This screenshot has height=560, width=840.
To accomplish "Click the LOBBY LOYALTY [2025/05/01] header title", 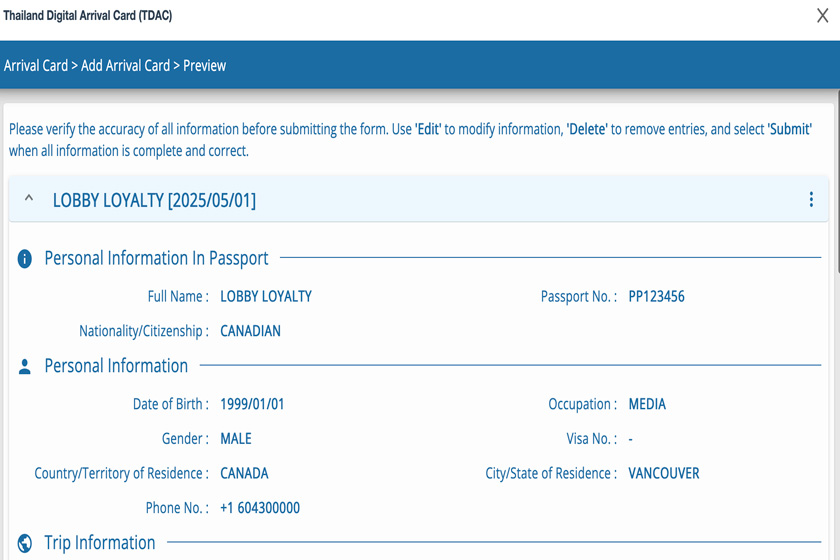I will pos(154,200).
